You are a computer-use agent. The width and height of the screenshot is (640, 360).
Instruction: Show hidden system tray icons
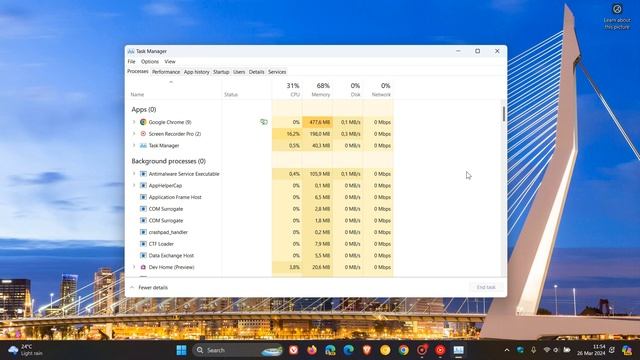coord(507,350)
